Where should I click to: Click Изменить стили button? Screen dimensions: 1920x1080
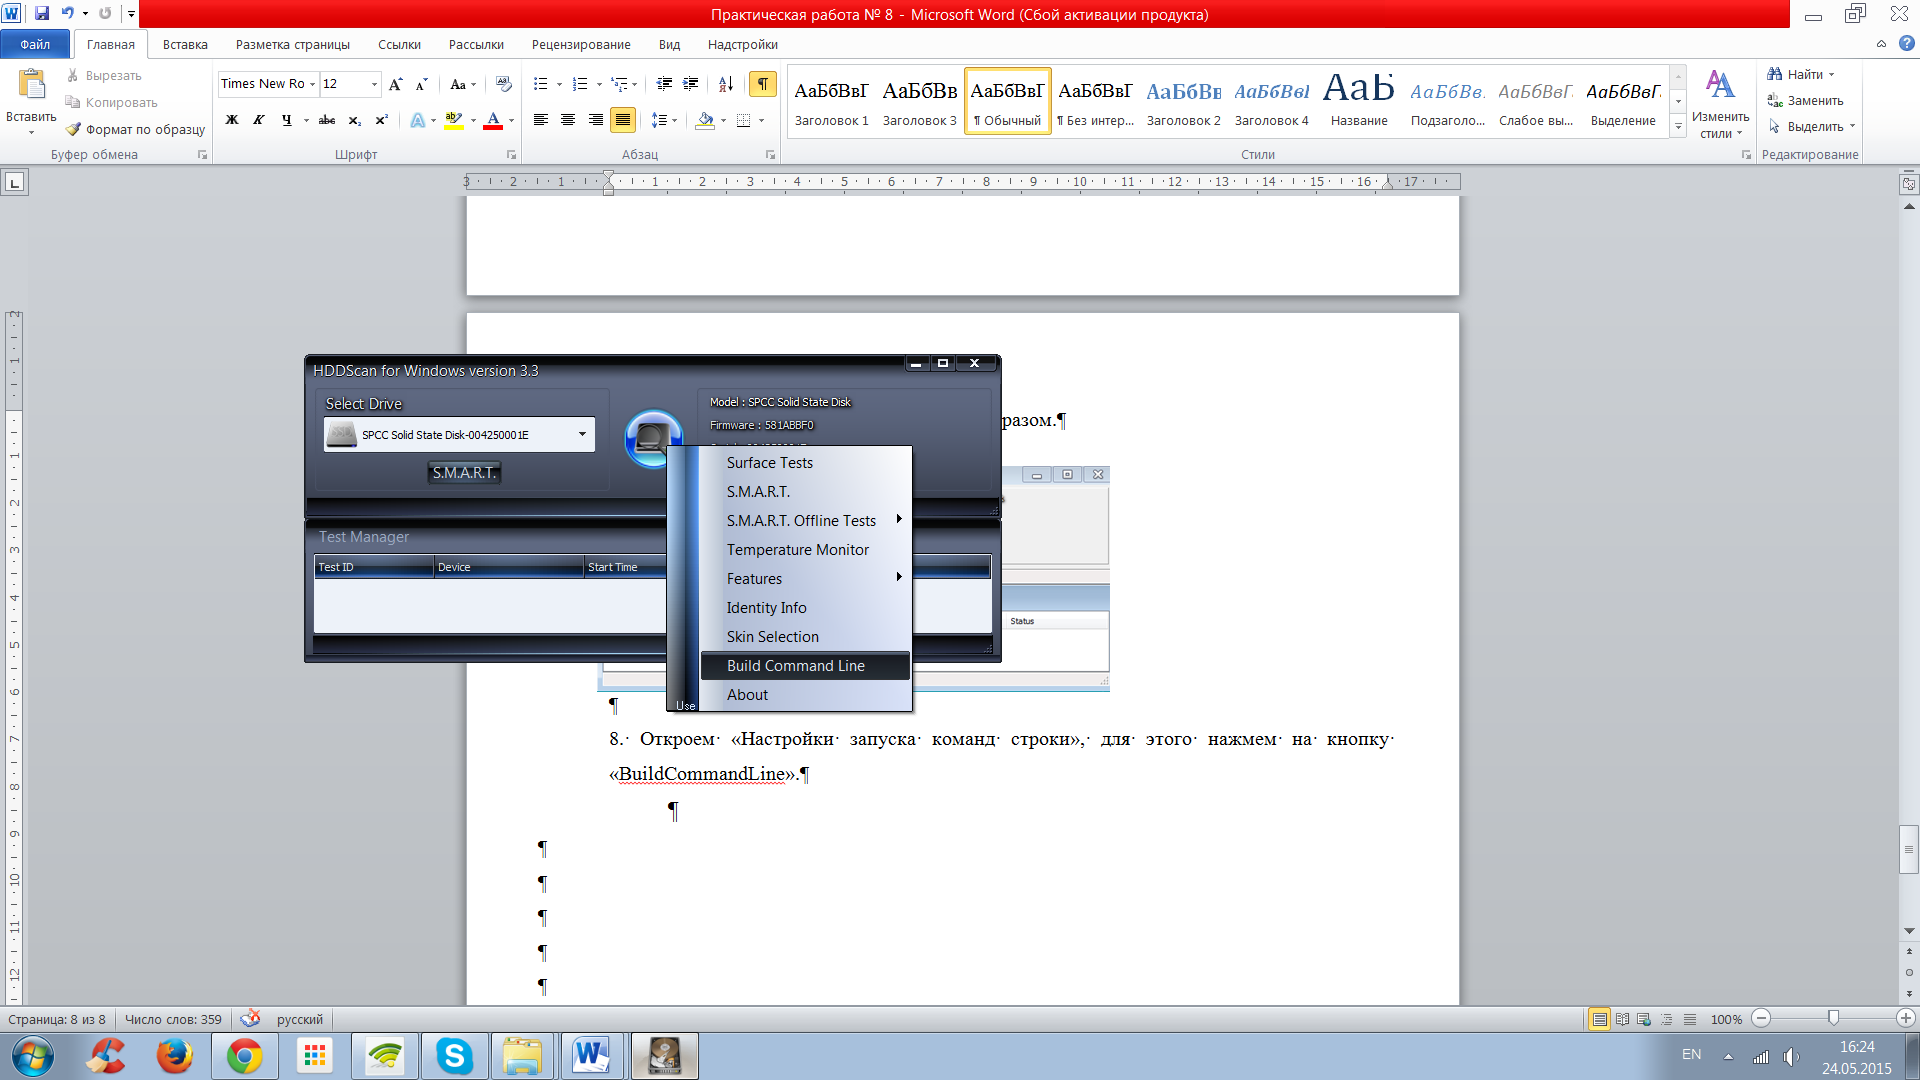tap(1720, 104)
